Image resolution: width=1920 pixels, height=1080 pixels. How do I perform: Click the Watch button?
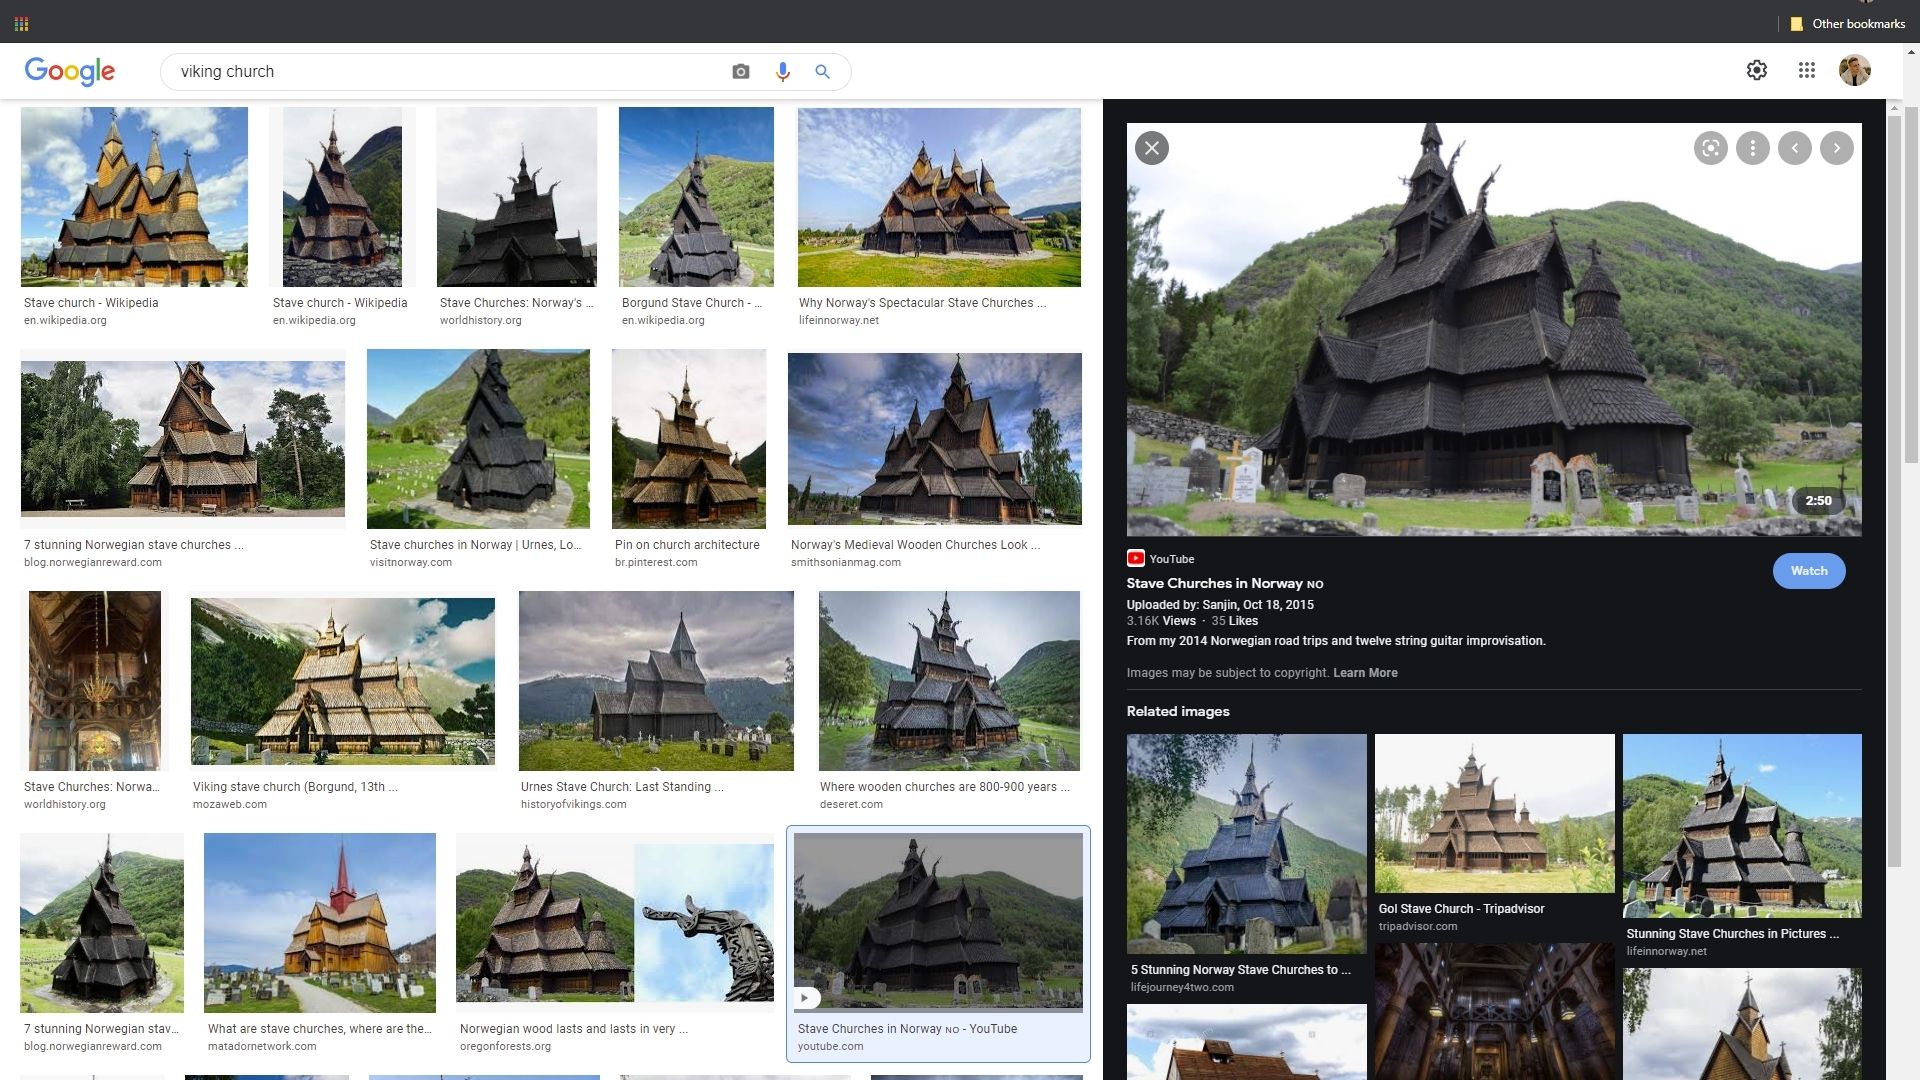coord(1809,571)
